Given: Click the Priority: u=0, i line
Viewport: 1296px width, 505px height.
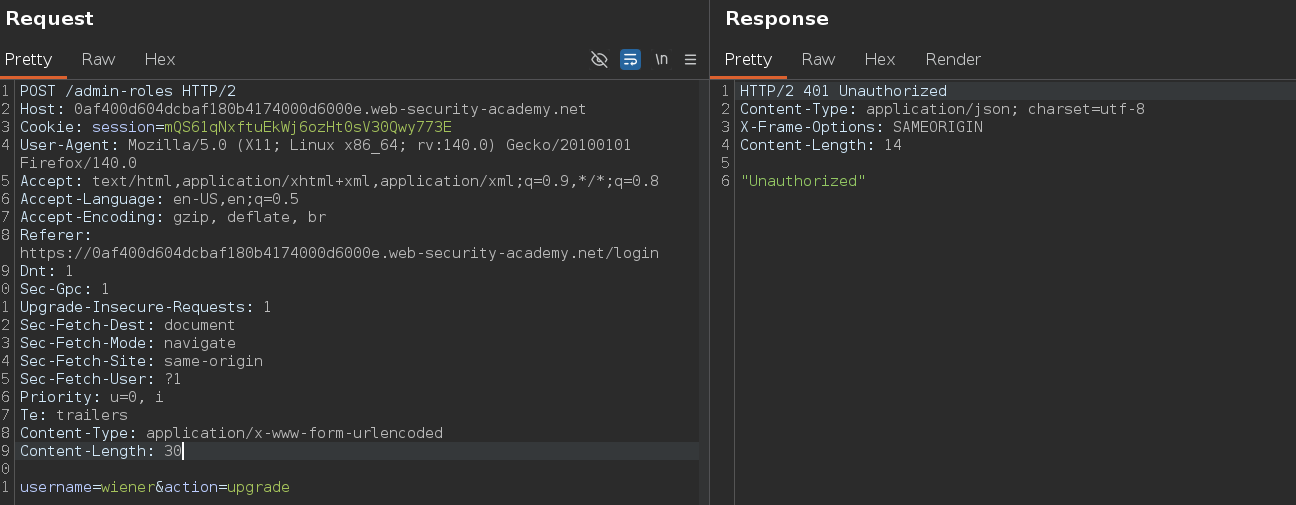Looking at the screenshot, I should click(x=91, y=397).
